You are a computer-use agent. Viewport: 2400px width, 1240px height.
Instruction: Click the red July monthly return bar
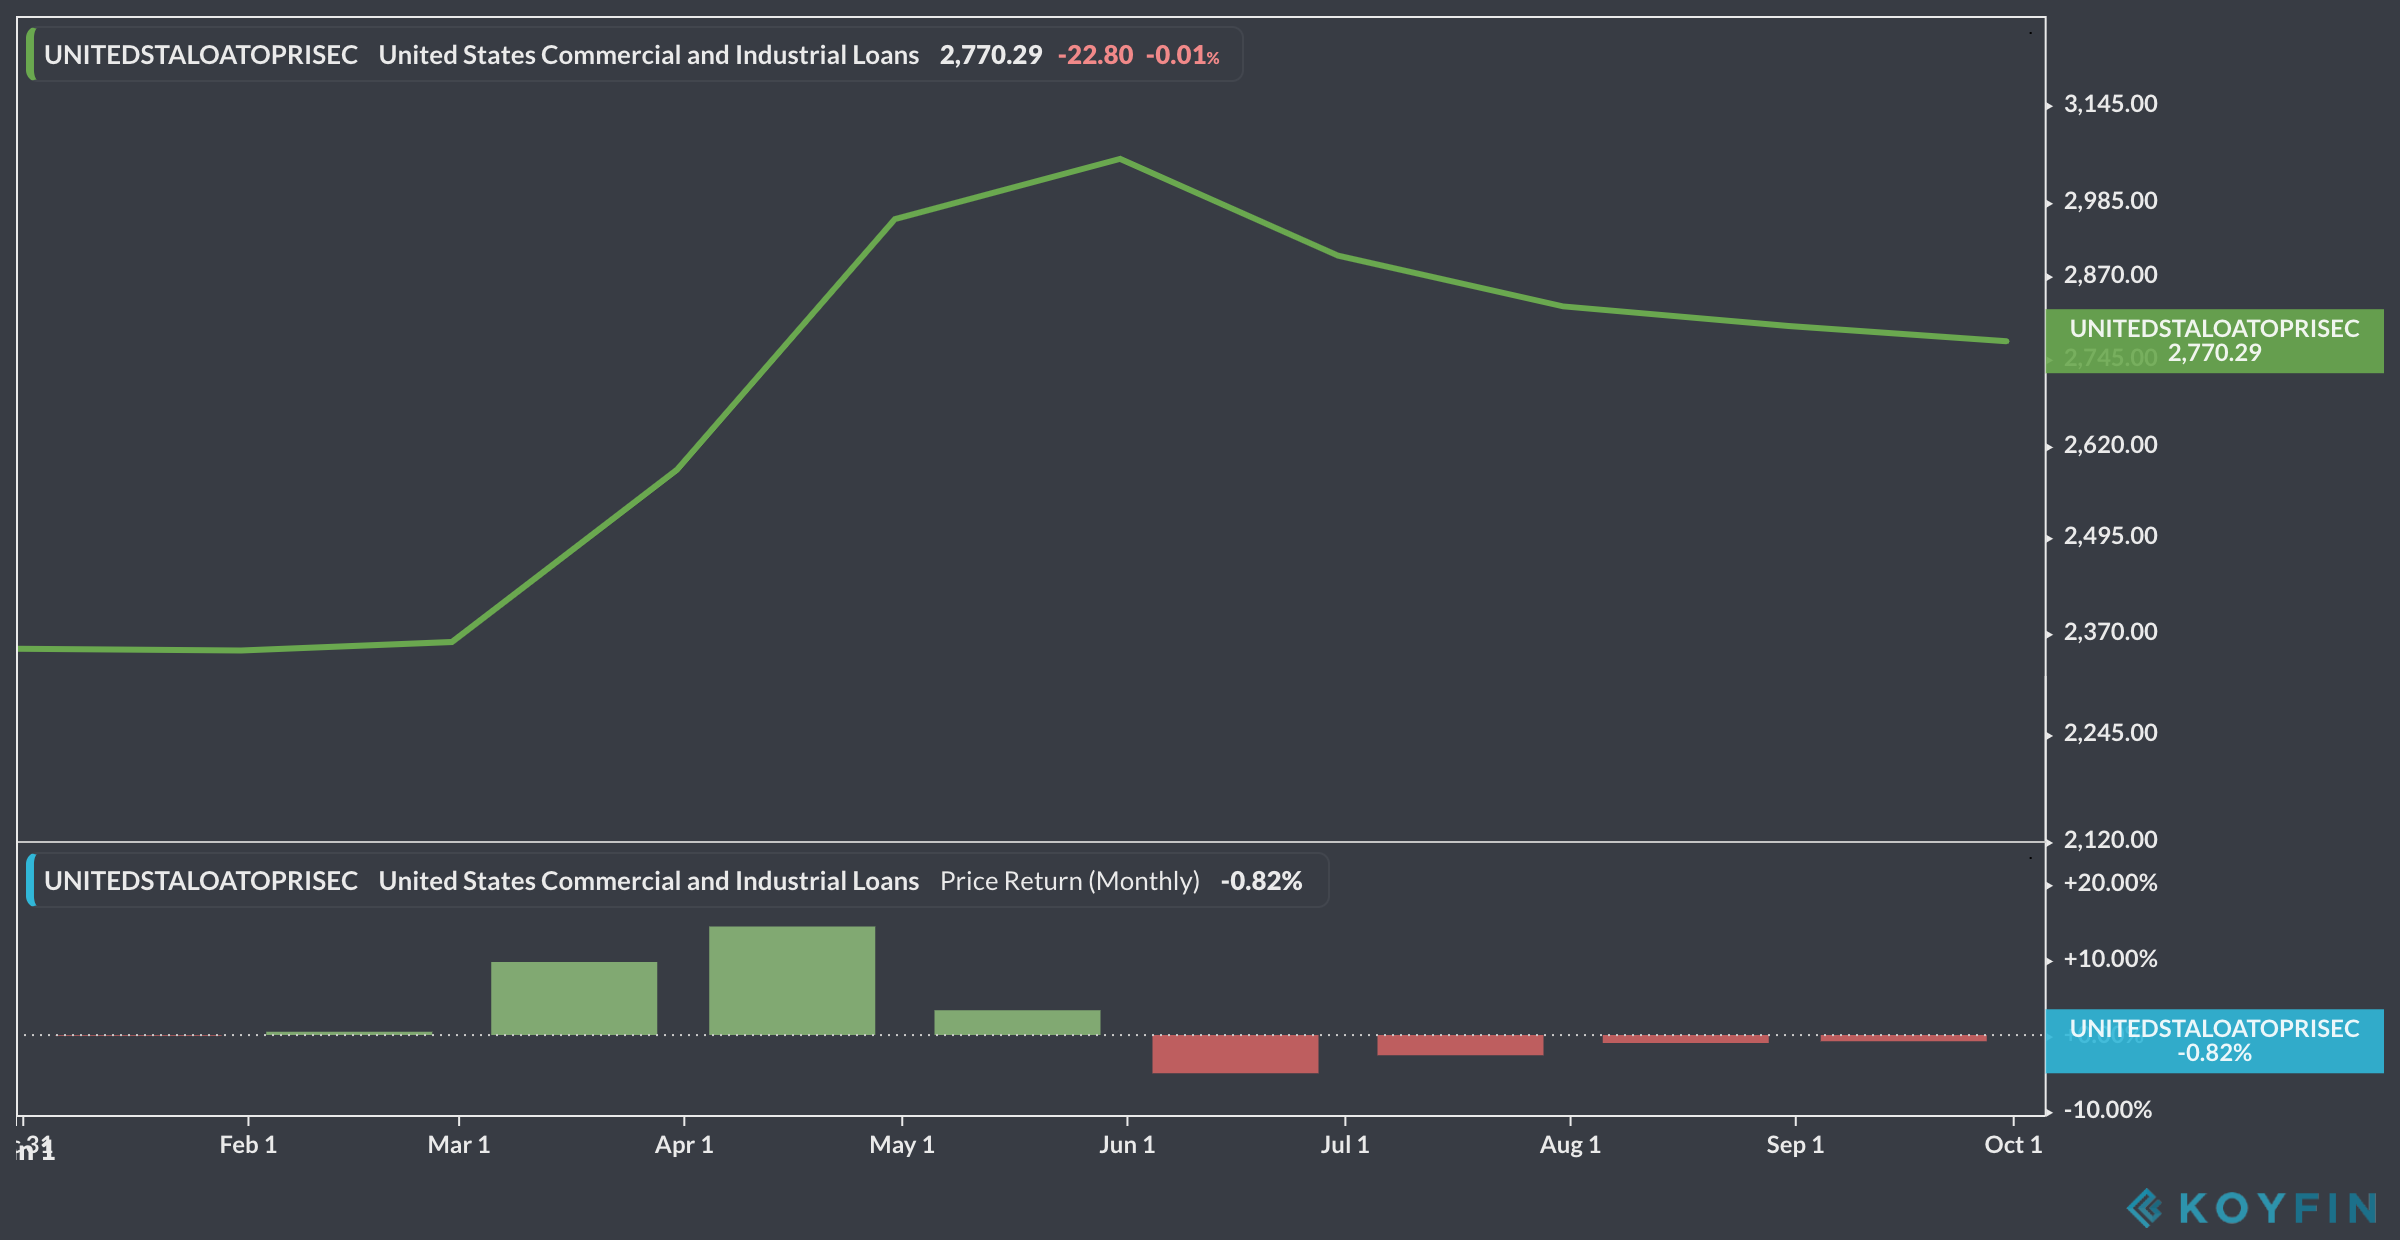tap(1460, 1045)
